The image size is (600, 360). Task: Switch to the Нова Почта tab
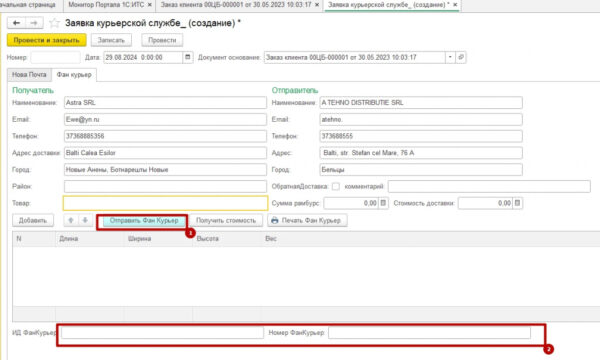click(x=29, y=75)
